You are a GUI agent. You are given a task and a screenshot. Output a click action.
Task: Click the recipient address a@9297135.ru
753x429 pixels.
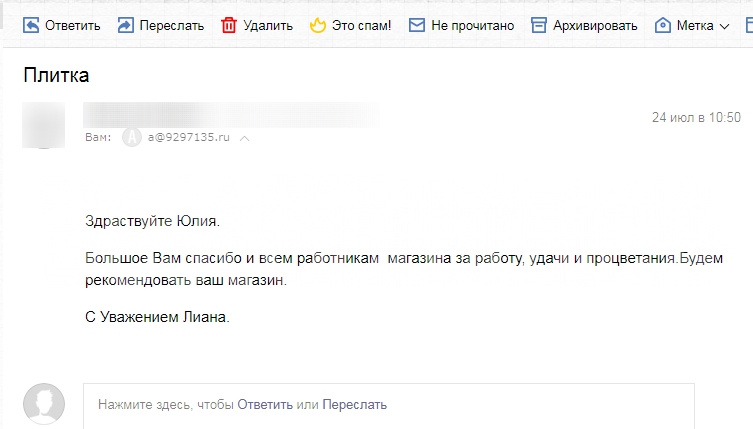coord(189,137)
